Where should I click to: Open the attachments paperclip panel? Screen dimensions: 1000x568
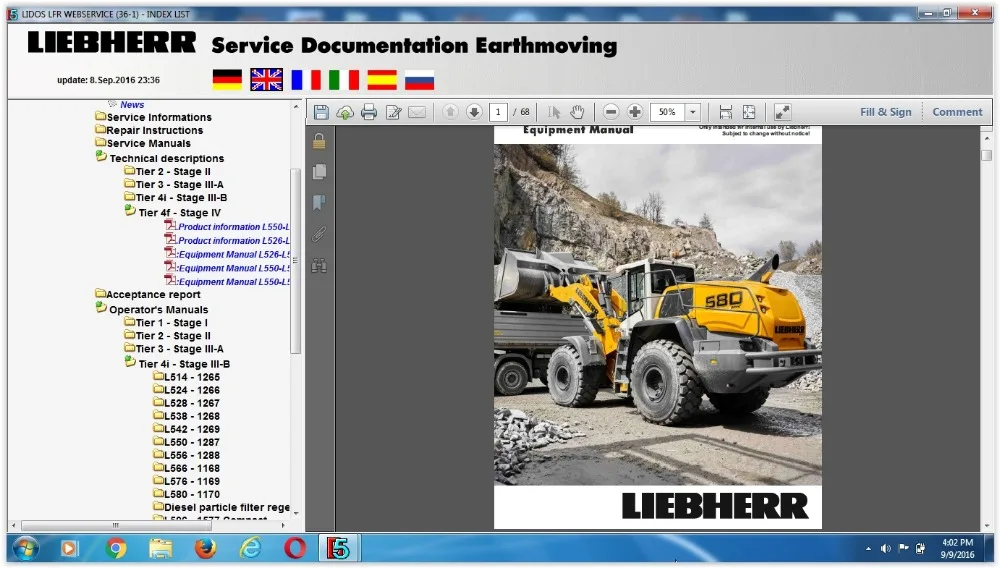319,235
